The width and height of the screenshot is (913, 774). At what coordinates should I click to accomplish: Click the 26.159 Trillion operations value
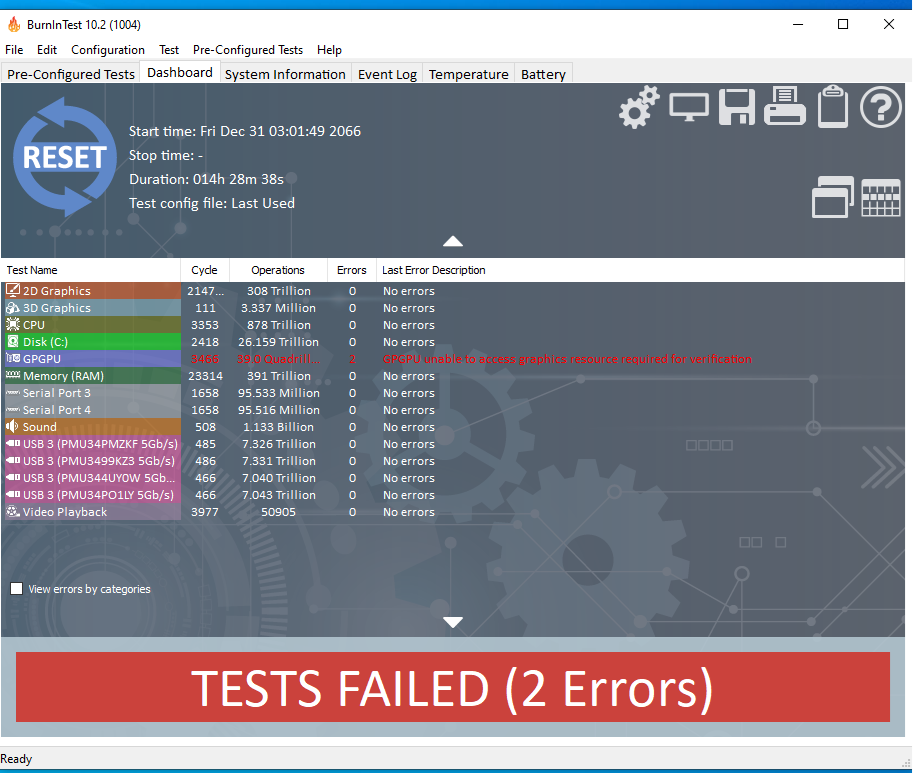[278, 342]
